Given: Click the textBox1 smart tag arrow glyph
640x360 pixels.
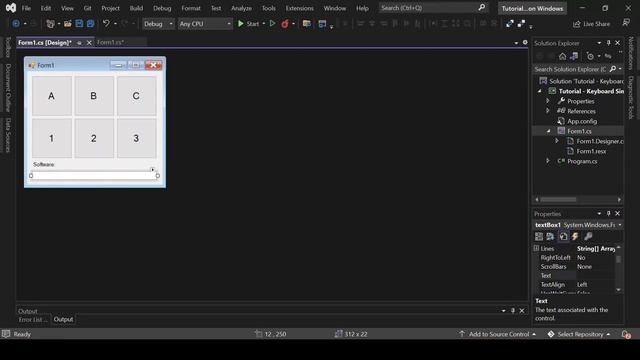Looking at the screenshot, I should (152, 169).
